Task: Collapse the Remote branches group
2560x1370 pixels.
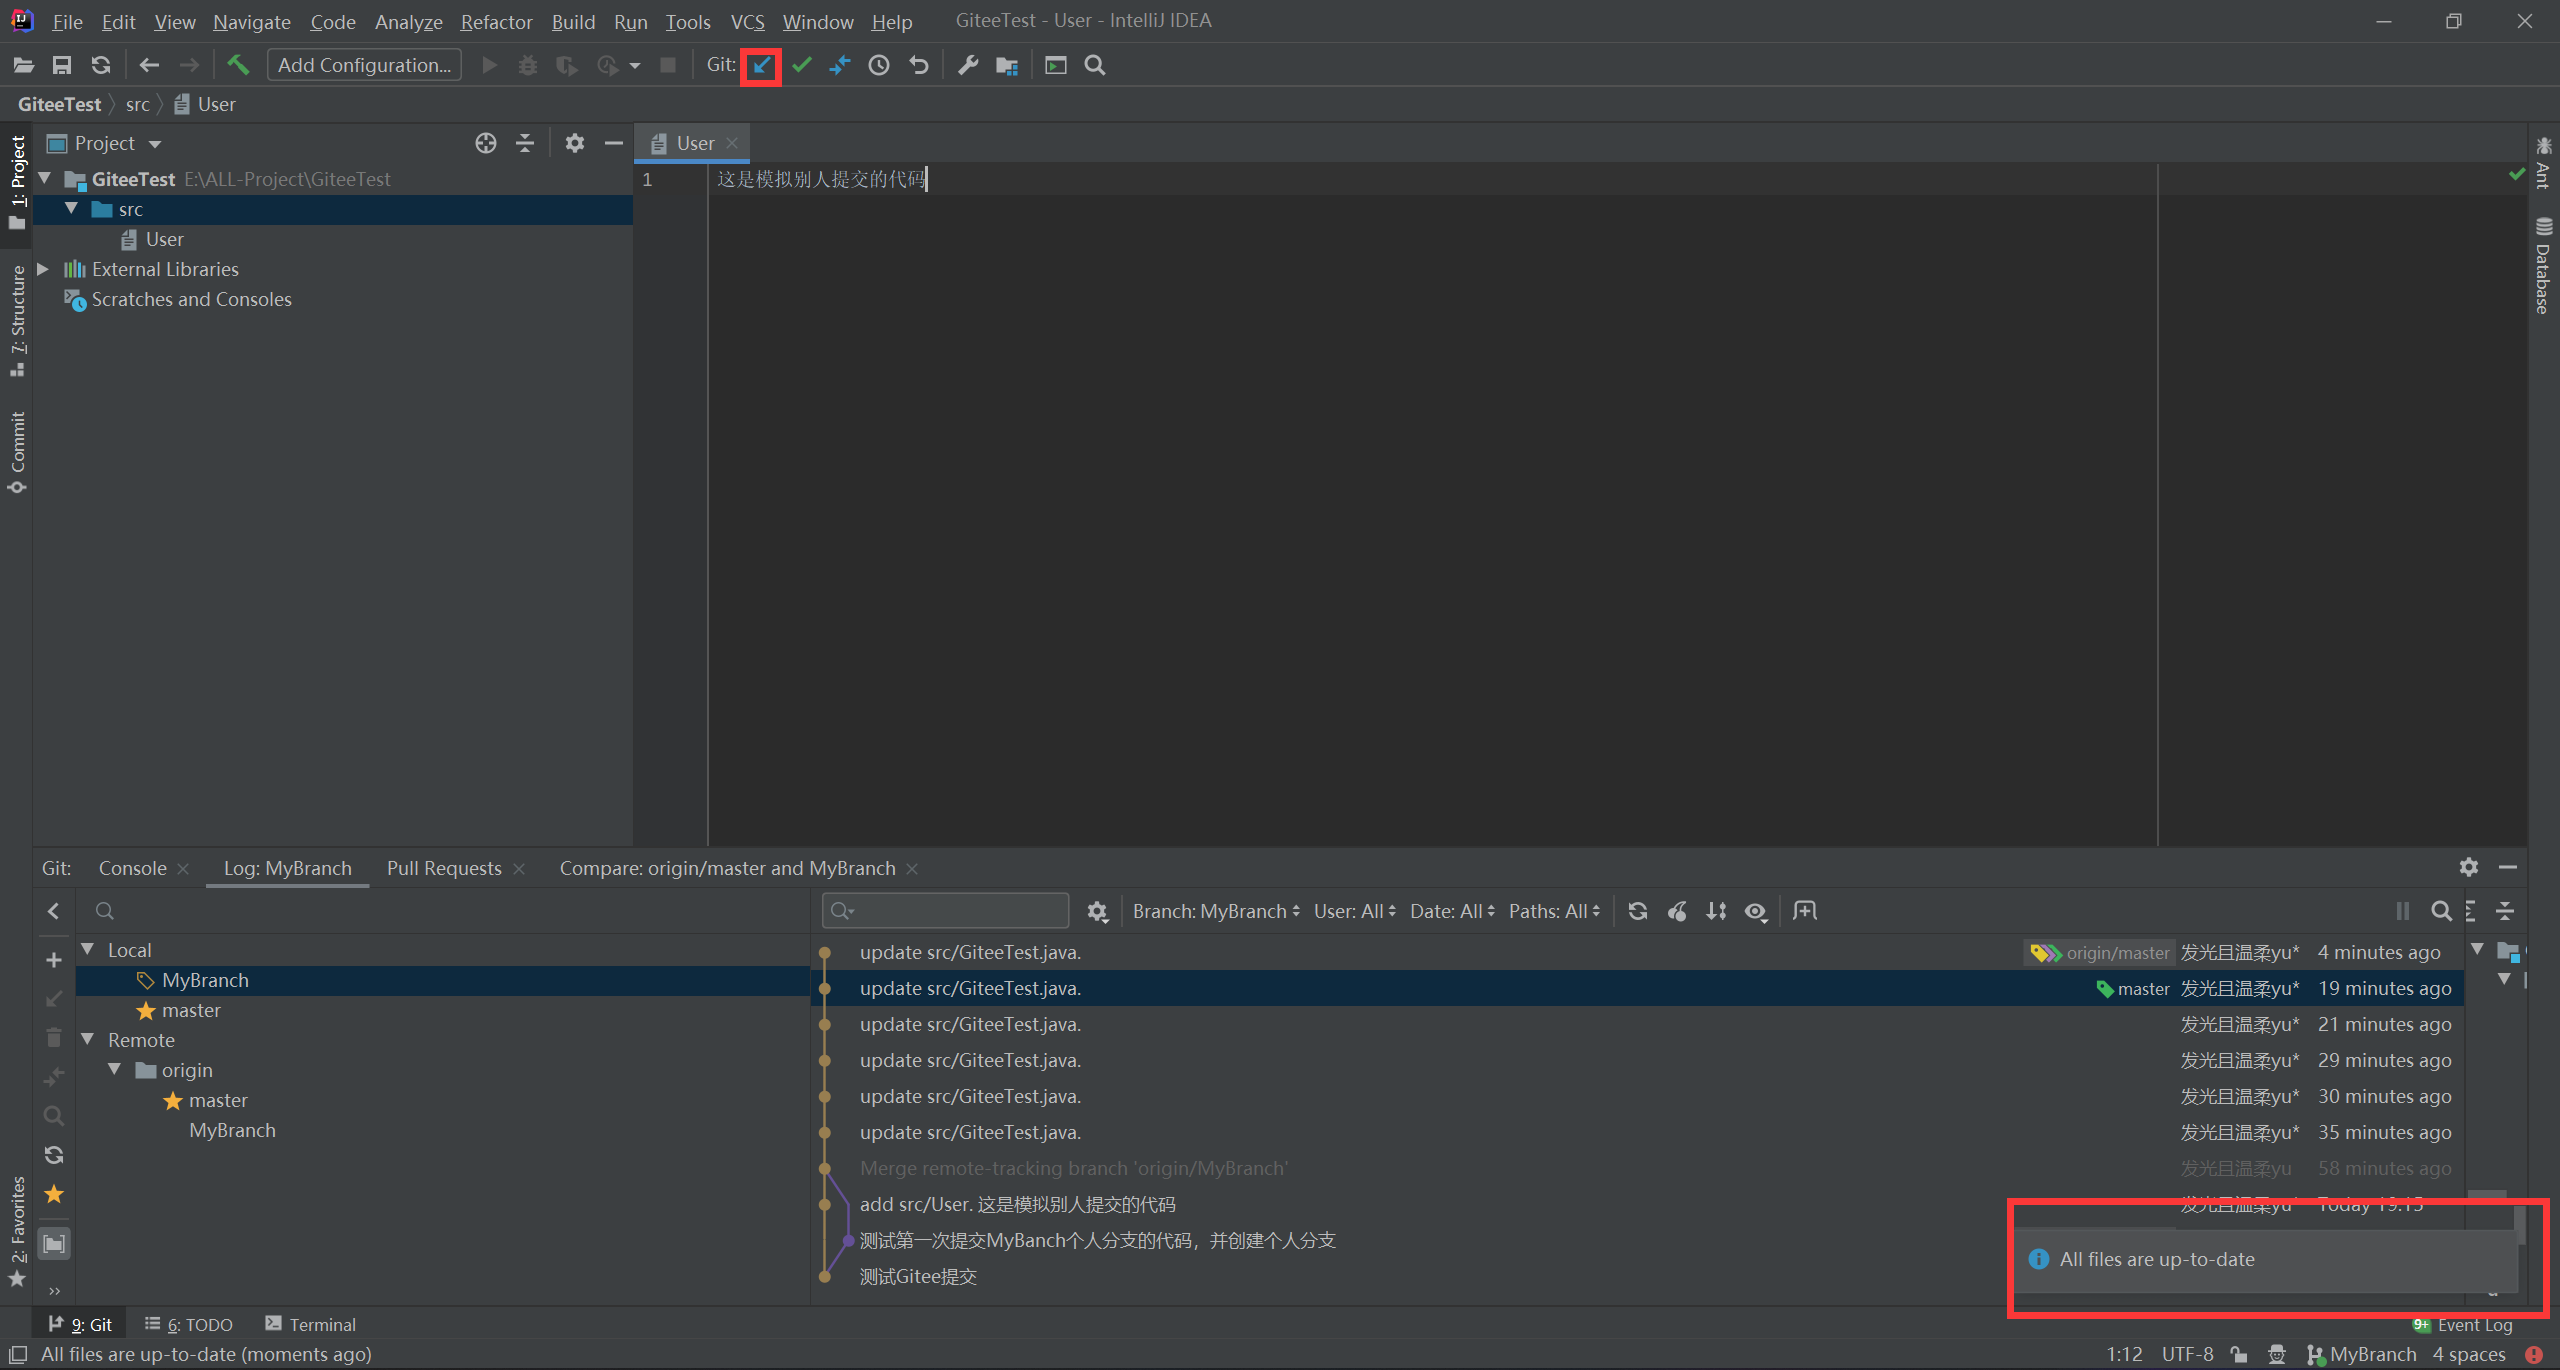Action: [x=88, y=1039]
